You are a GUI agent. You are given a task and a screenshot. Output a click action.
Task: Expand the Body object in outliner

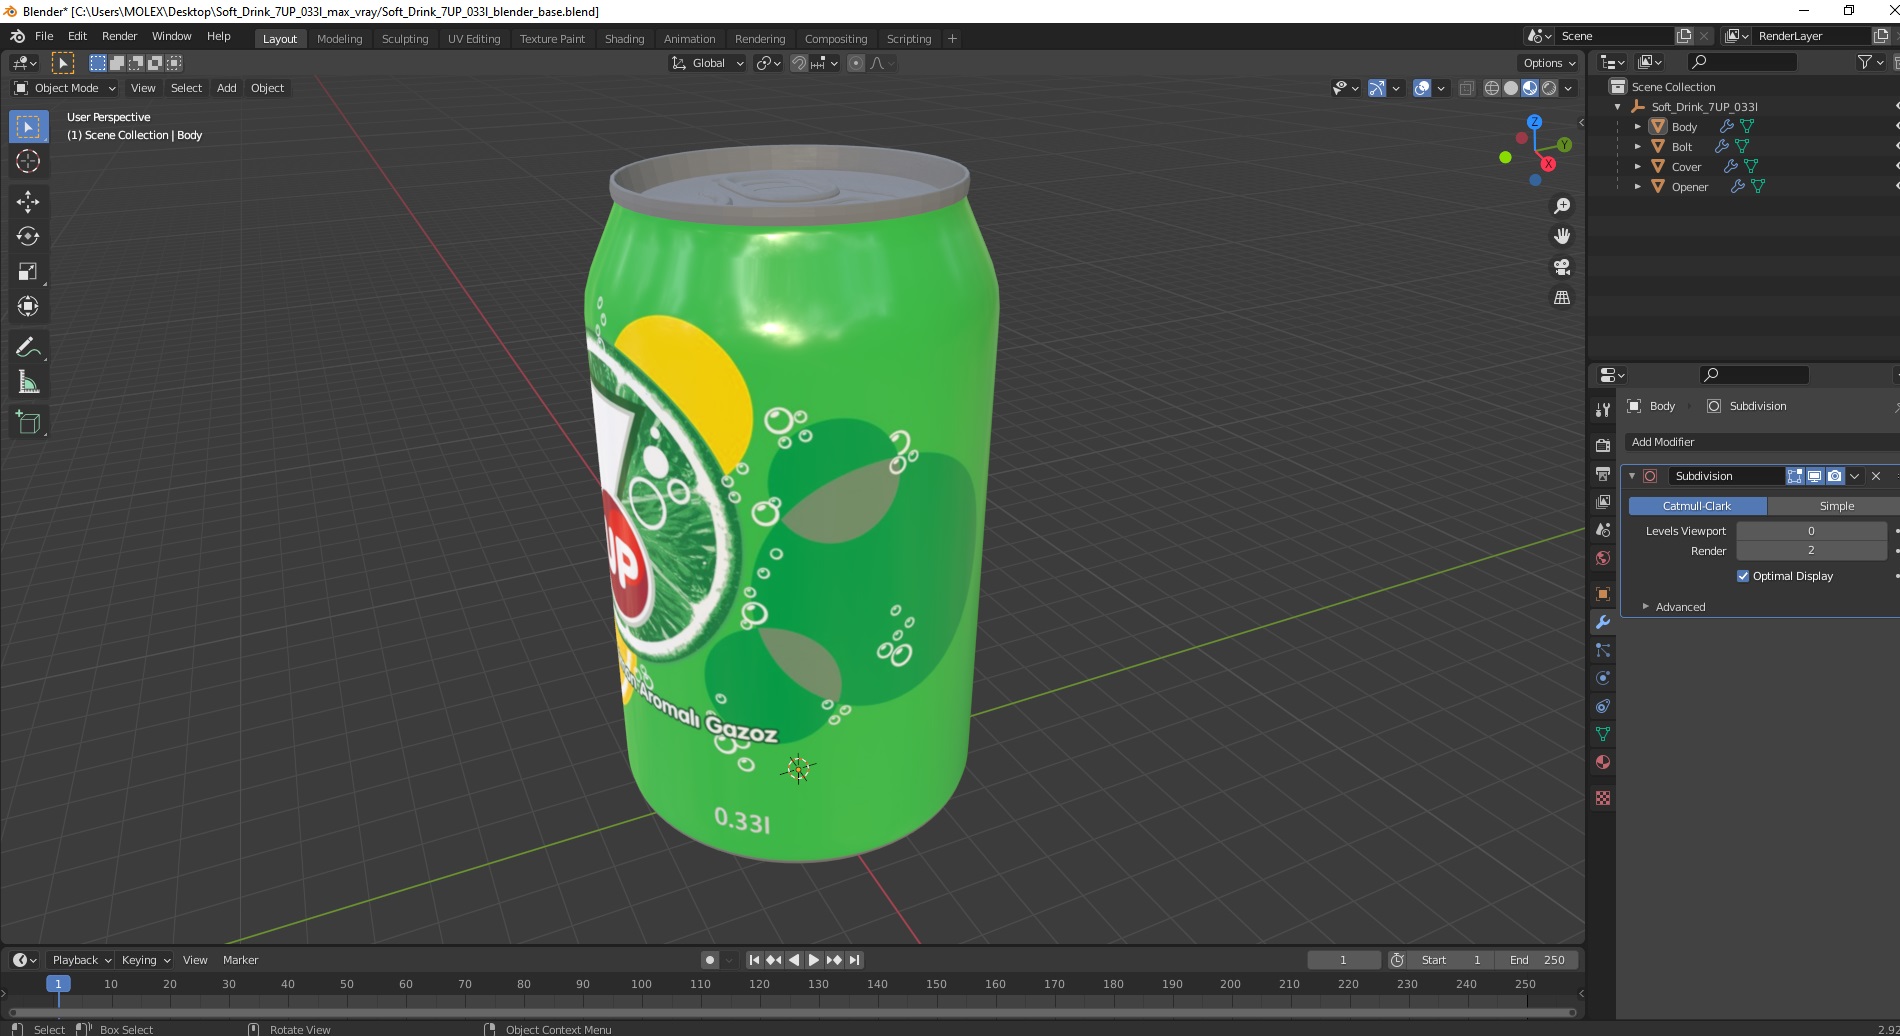pos(1637,127)
